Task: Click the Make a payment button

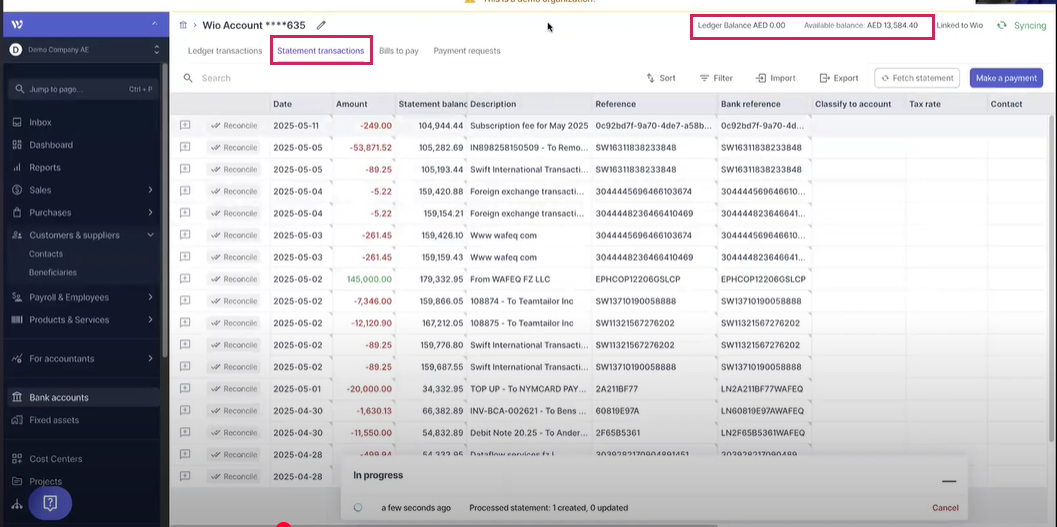Action: pyautogui.click(x=1006, y=78)
